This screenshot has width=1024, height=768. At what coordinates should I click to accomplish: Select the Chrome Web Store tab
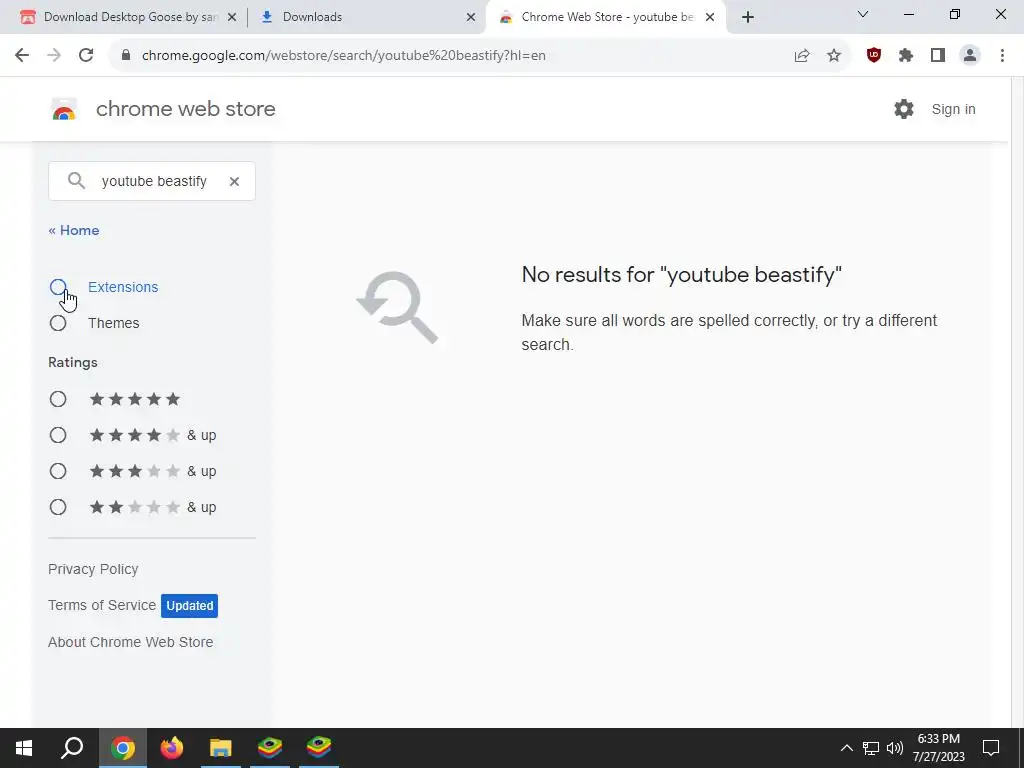click(x=605, y=18)
